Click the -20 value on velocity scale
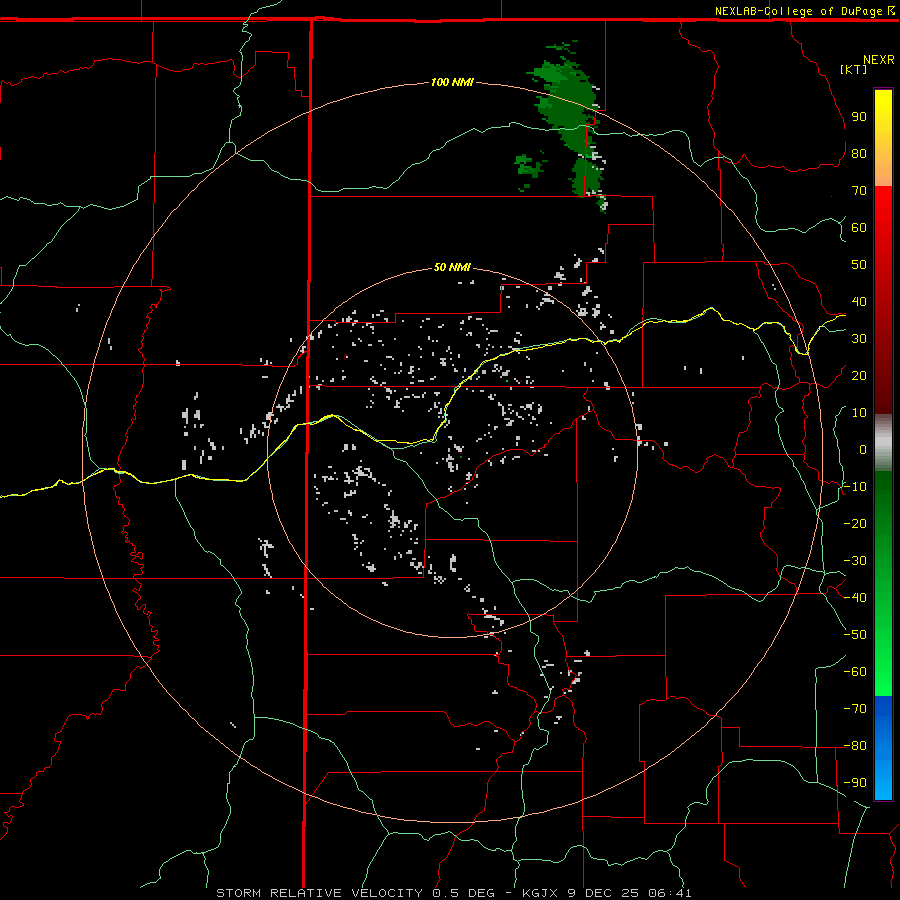Screen dimensions: 900x900 pyautogui.click(x=855, y=523)
